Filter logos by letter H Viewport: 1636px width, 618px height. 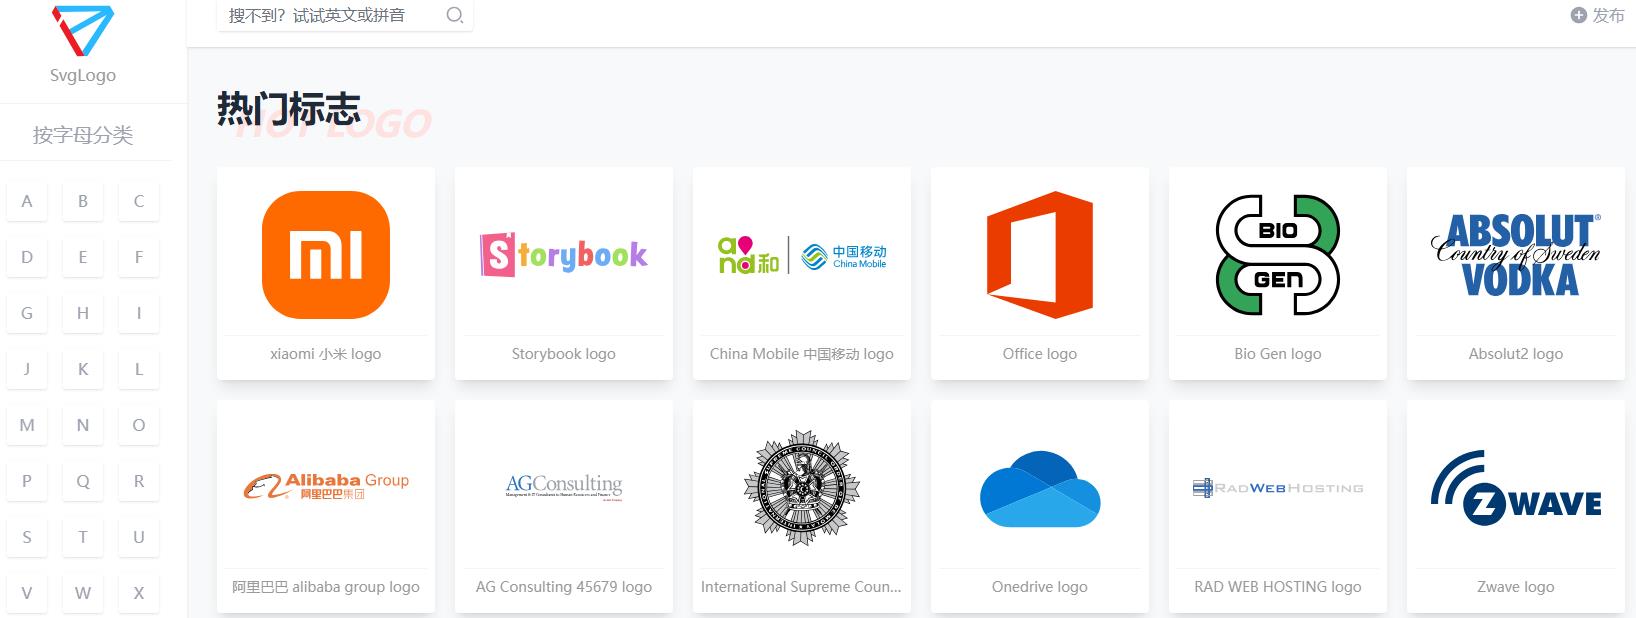[x=83, y=313]
